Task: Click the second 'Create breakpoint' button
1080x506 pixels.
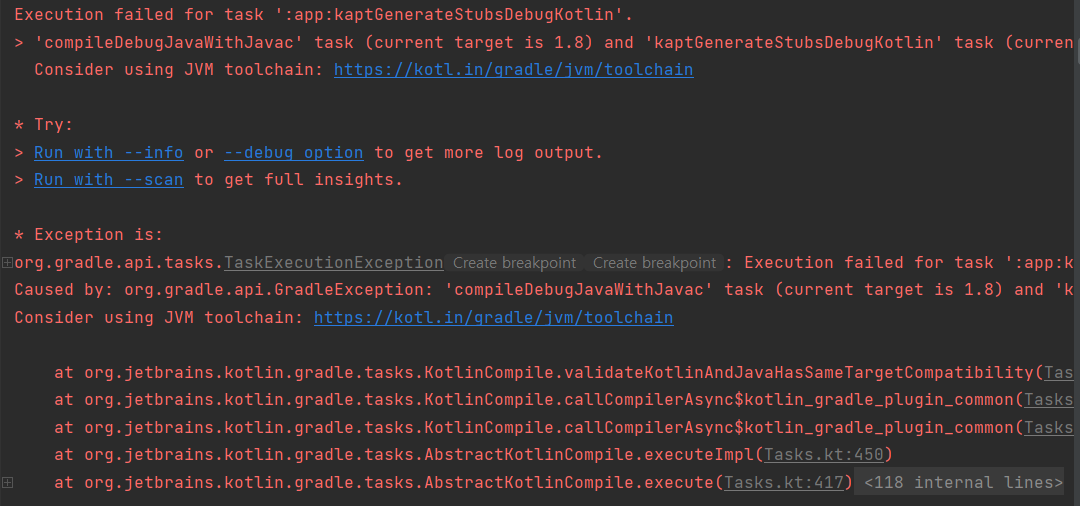Action: (x=654, y=262)
